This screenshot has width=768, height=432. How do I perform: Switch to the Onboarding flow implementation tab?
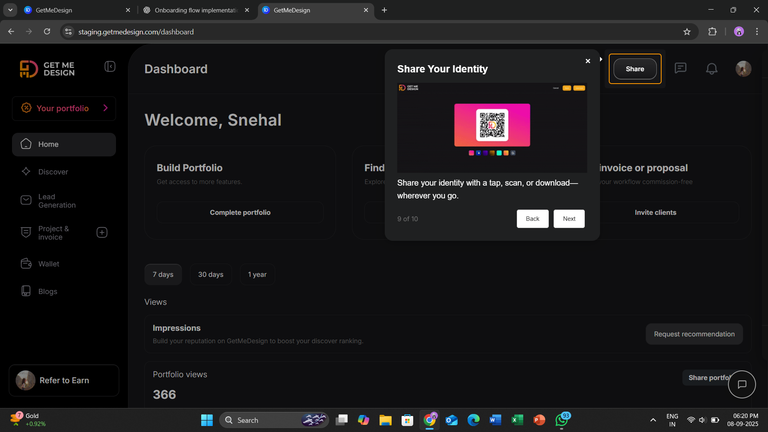[195, 10]
